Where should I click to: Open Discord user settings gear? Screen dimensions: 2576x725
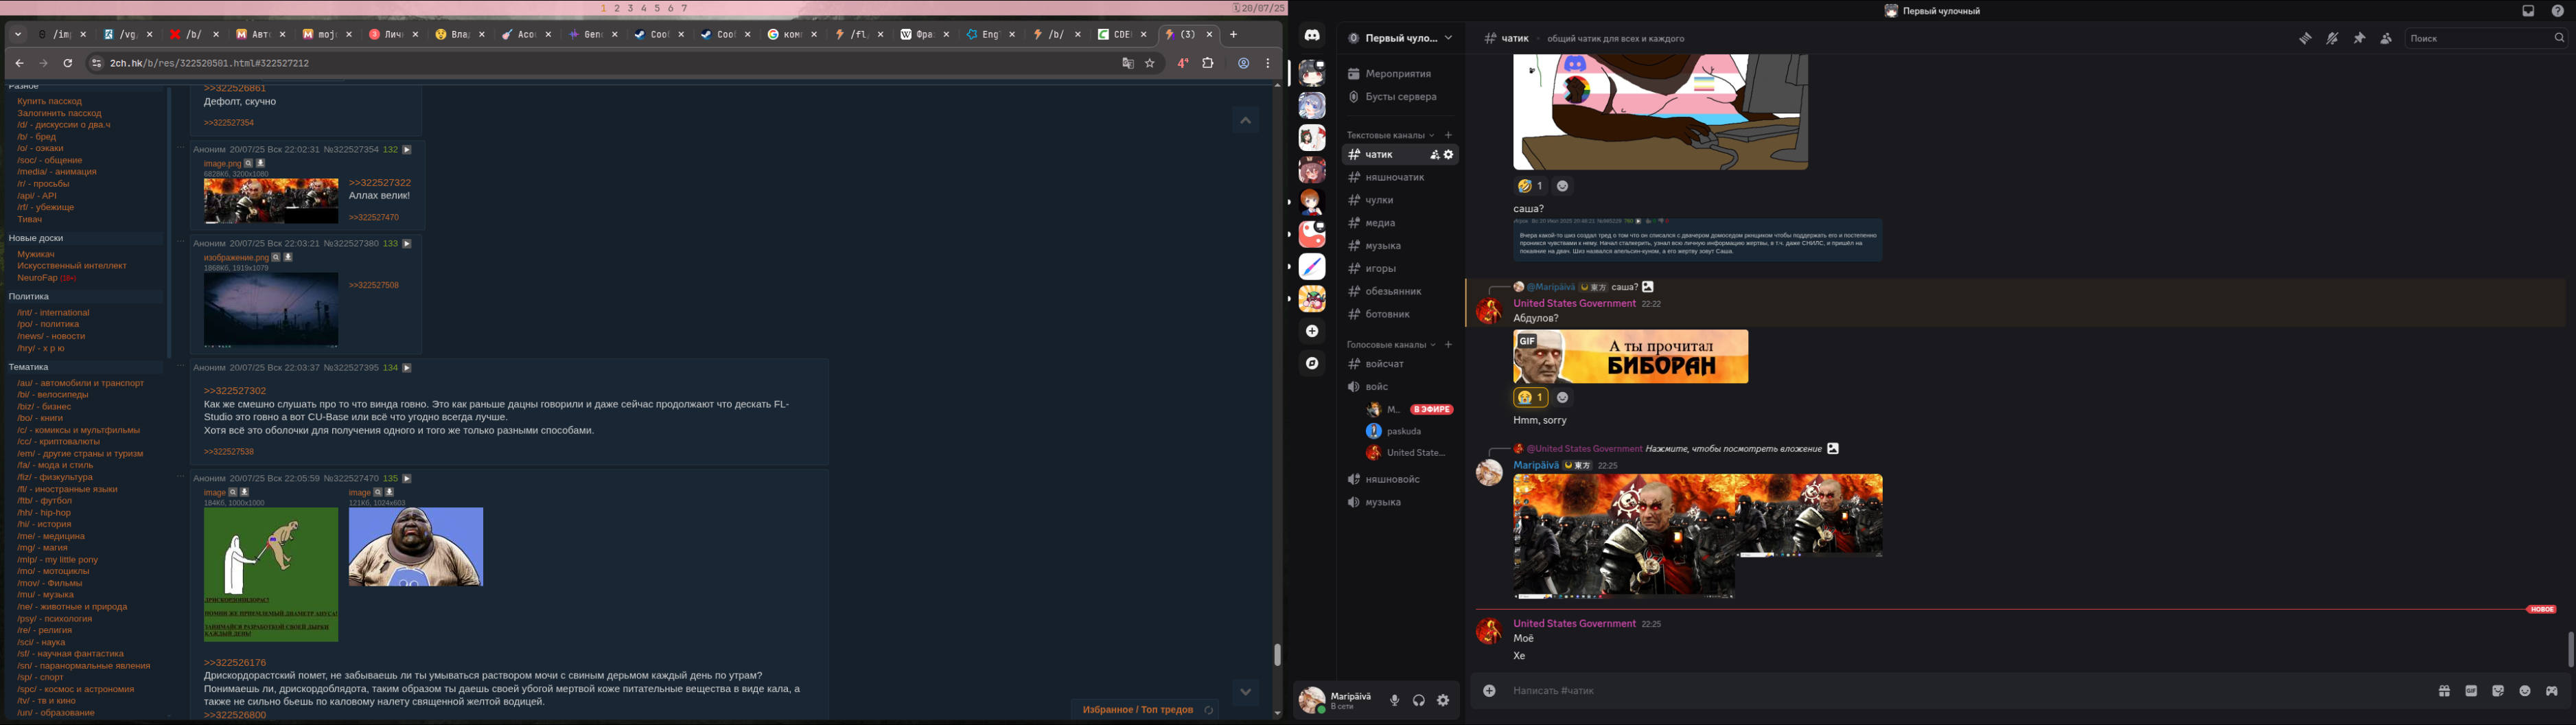coord(1443,700)
